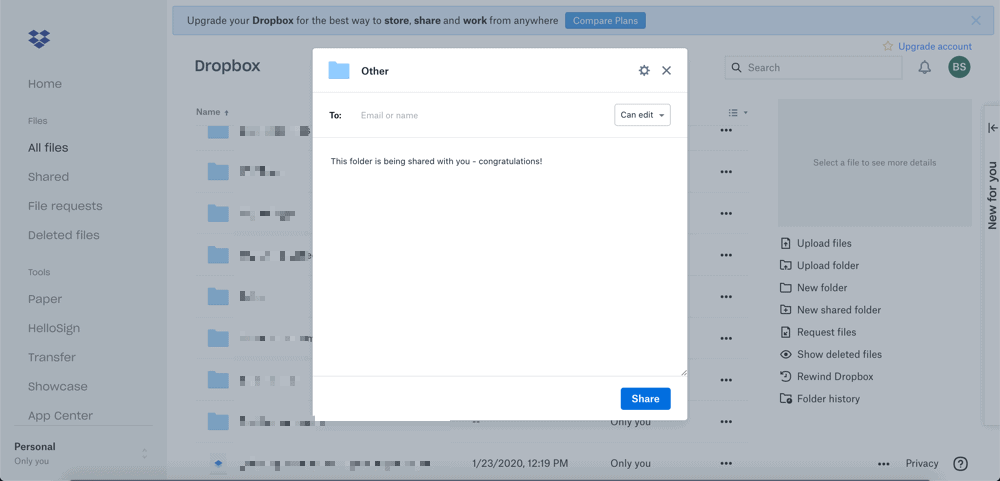The height and width of the screenshot is (481, 1000).
Task: Collapse the details pane arrow
Action: (992, 128)
